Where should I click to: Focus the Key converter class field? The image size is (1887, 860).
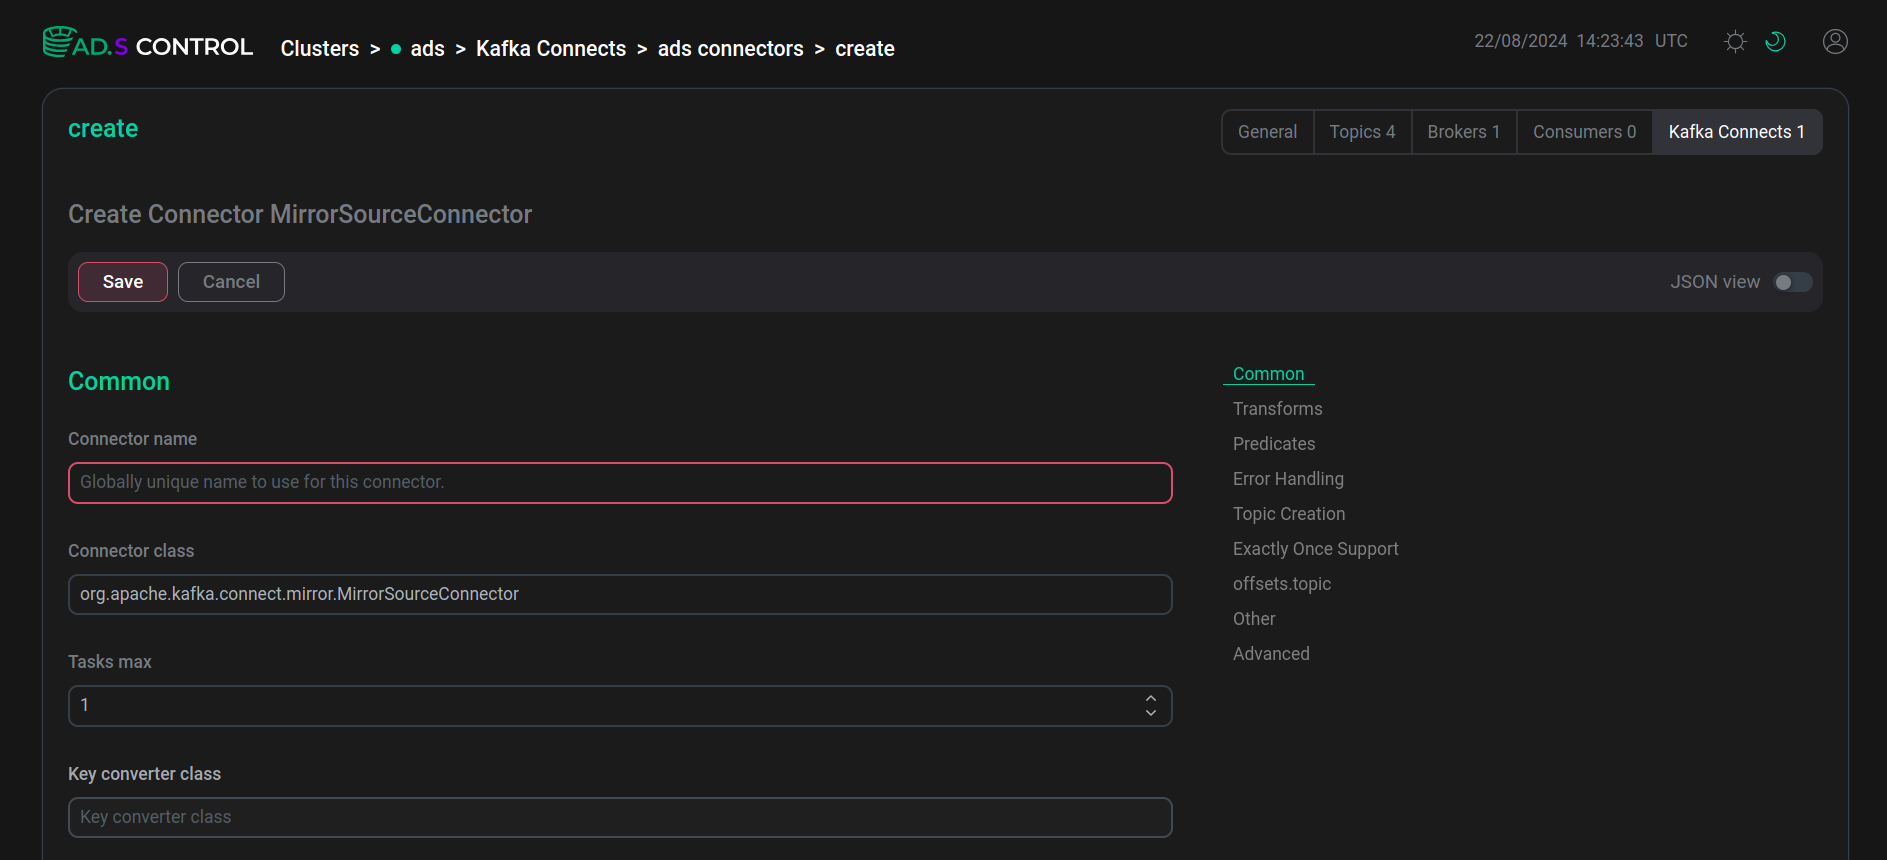(620, 817)
